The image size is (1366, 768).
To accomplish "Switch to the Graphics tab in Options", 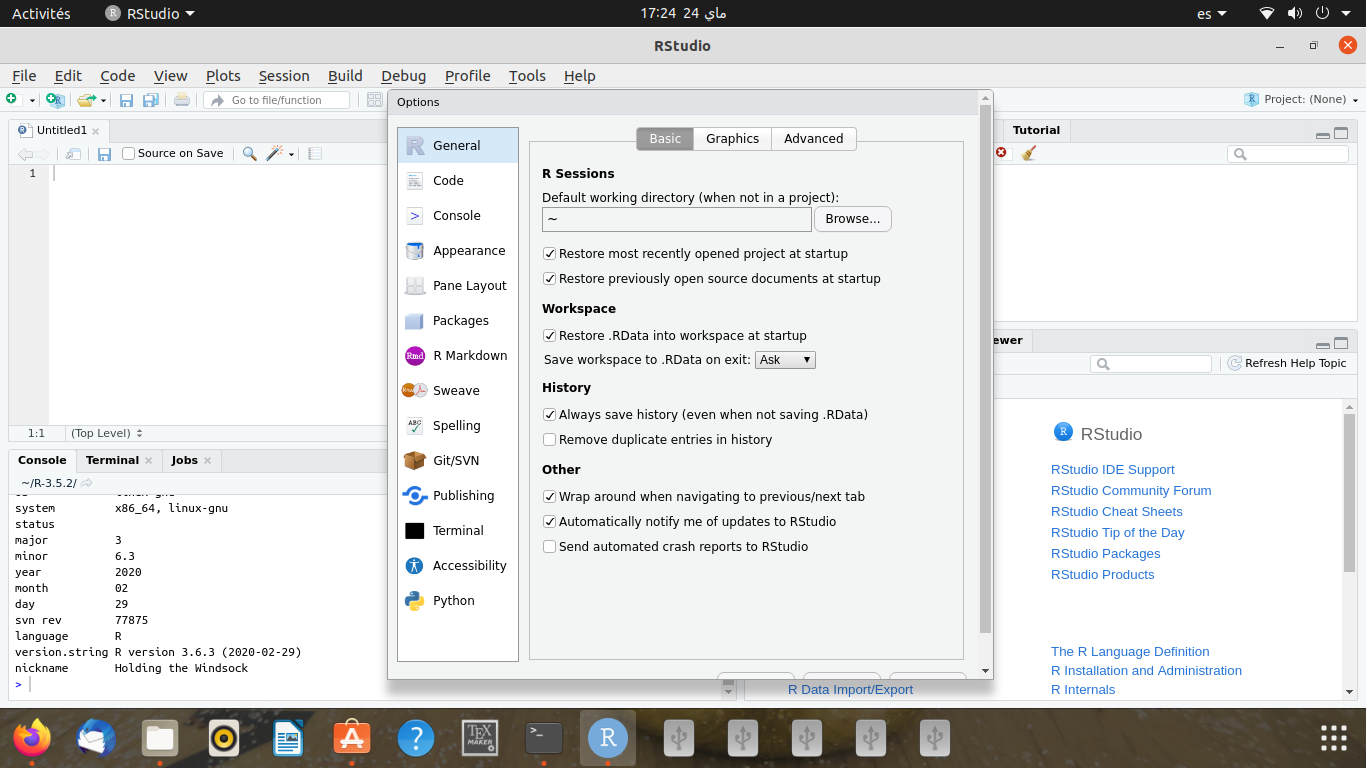I will (733, 139).
